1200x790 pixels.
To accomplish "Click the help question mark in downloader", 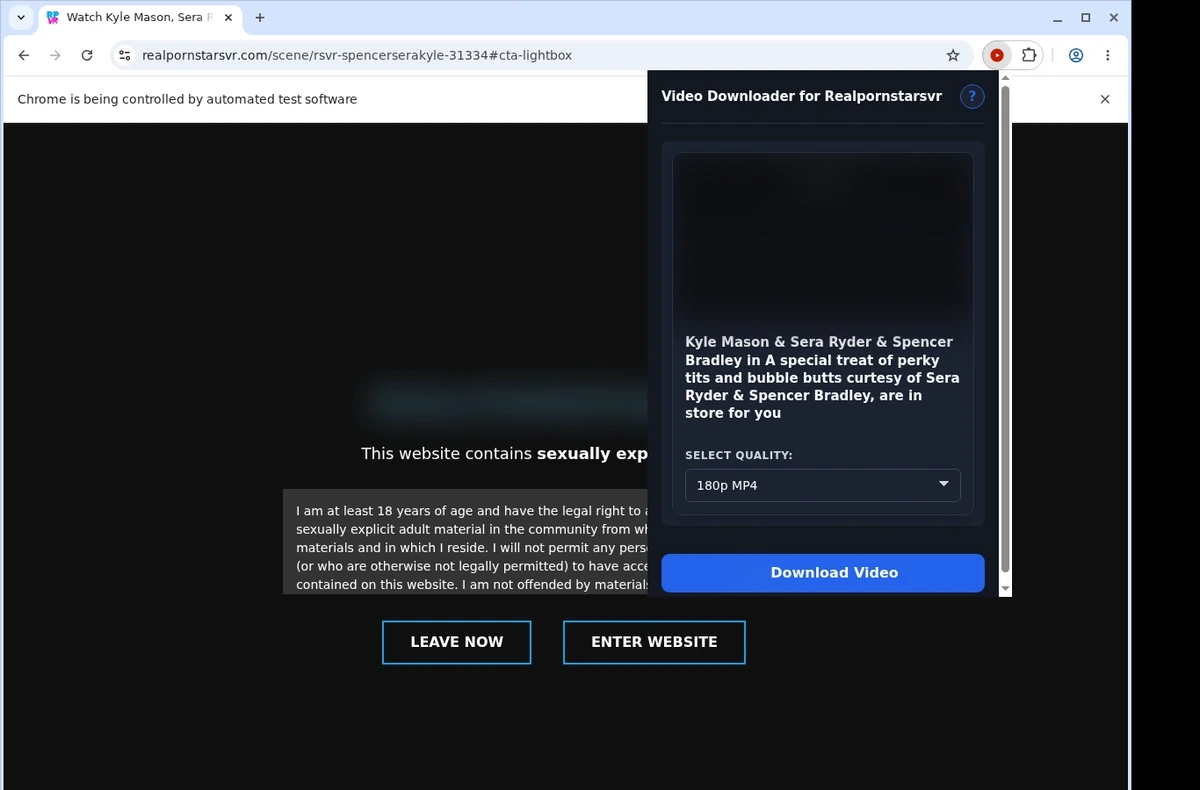I will [972, 97].
